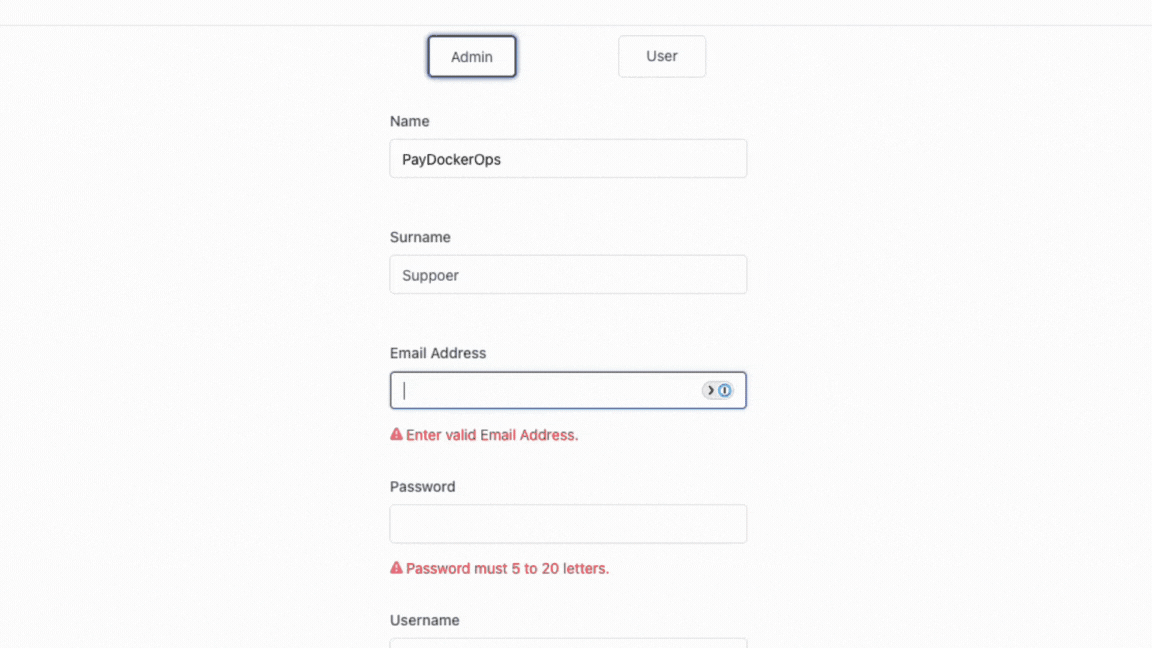
Task: Click the Username input at the bottom
Action: (x=568, y=645)
